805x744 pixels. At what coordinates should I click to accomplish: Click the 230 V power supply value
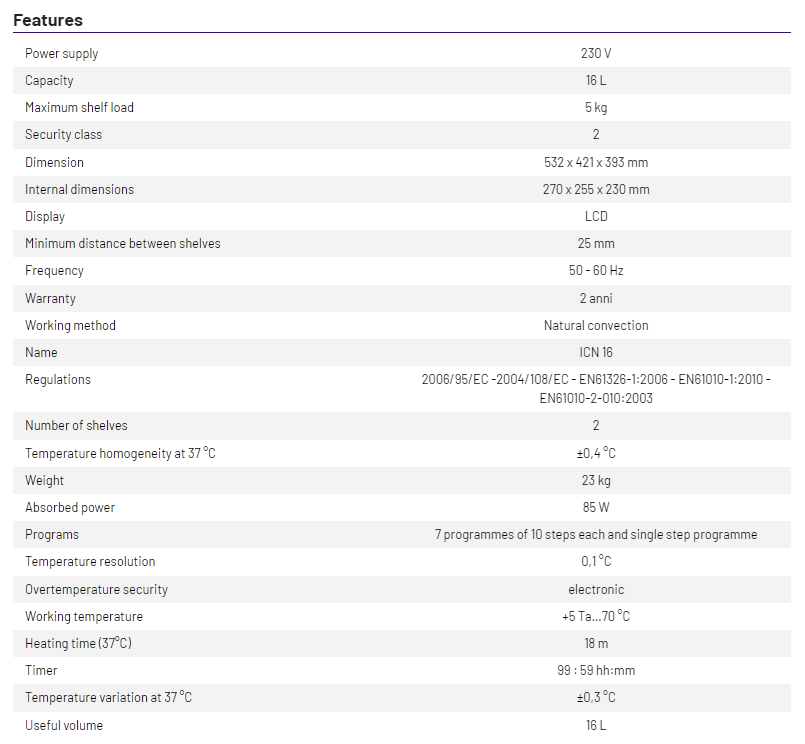[x=595, y=53]
